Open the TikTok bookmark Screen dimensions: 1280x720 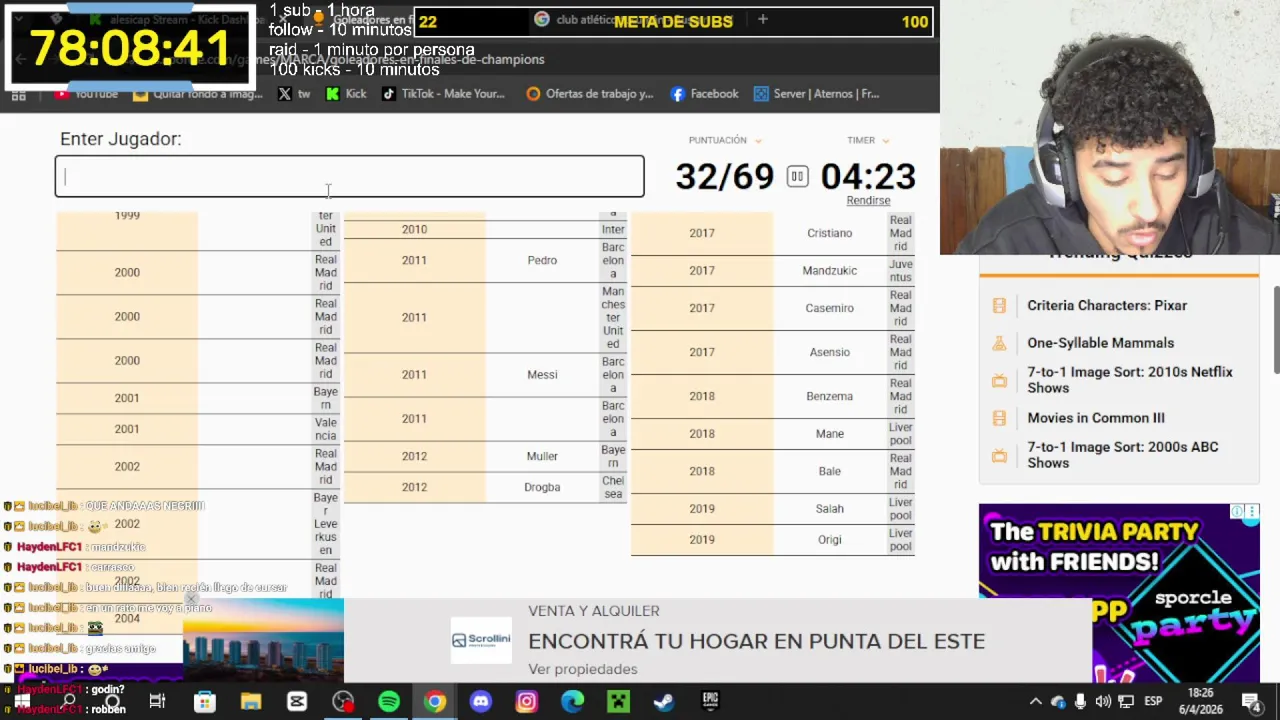[444, 94]
